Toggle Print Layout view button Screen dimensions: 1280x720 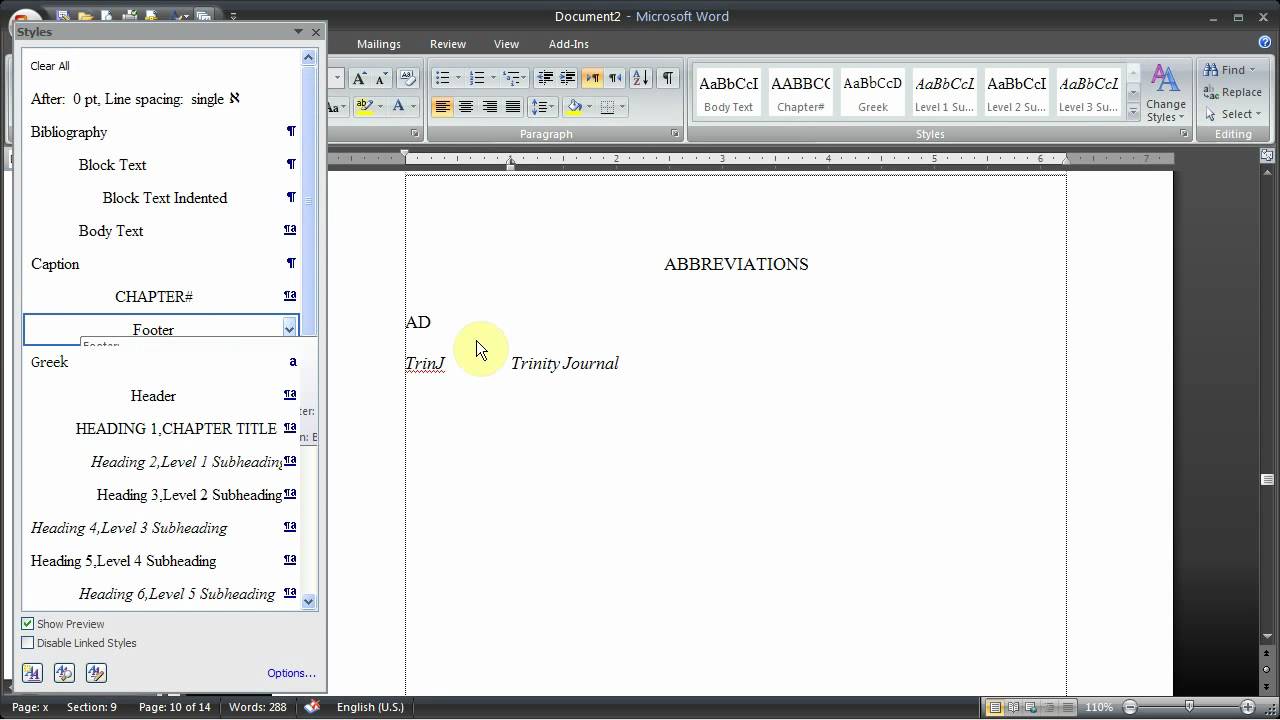pos(995,707)
